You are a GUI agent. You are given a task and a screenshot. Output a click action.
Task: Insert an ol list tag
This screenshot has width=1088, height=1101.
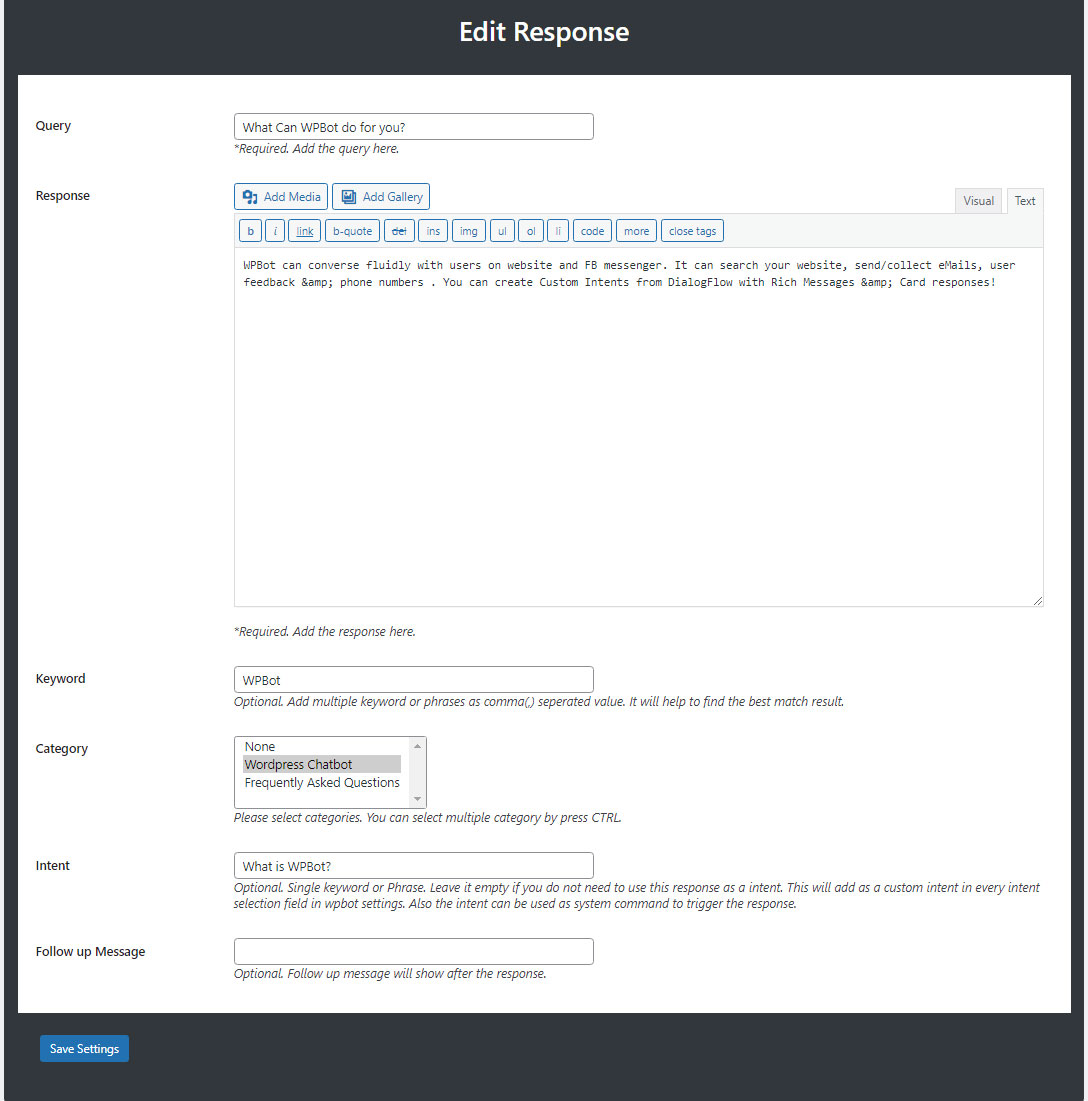(x=530, y=231)
